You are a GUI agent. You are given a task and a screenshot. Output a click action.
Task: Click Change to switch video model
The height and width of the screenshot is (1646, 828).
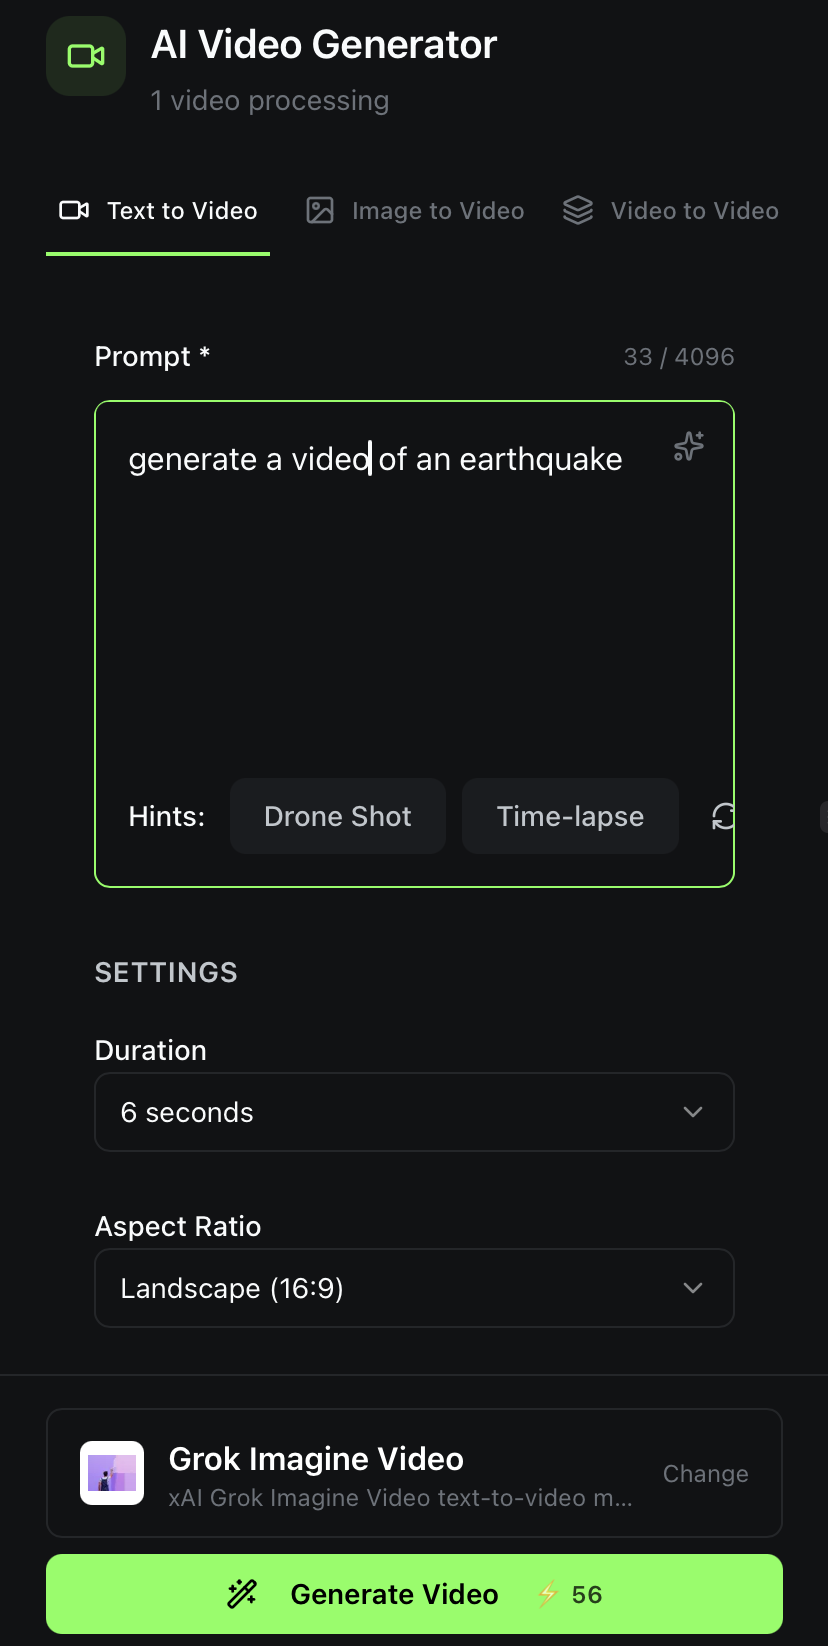click(x=705, y=1474)
